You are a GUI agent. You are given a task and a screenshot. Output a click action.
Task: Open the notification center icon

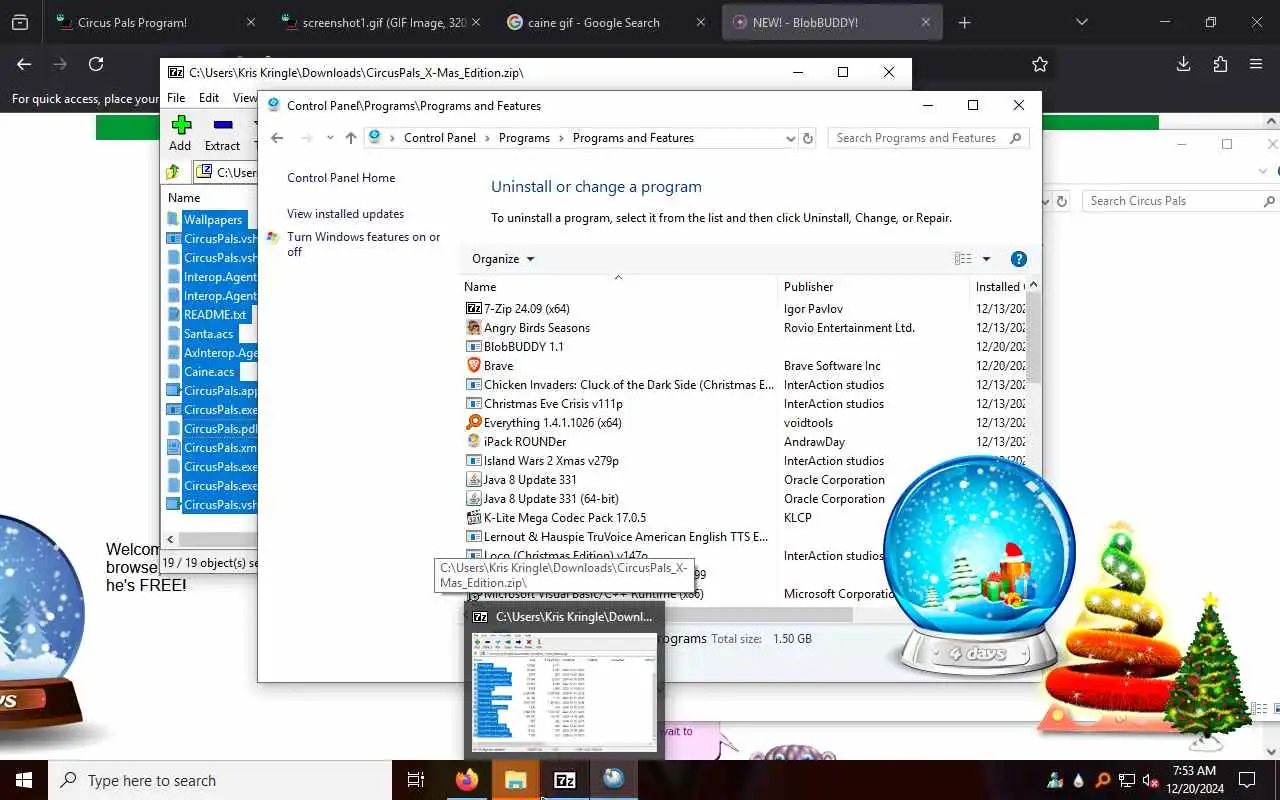[x=1247, y=780]
